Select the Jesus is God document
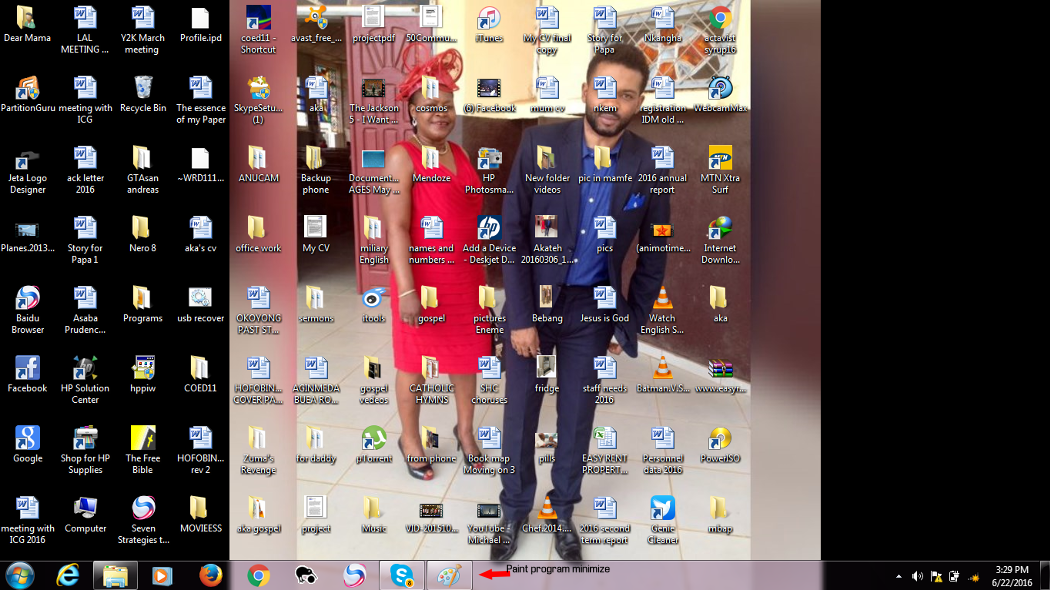 click(x=605, y=305)
